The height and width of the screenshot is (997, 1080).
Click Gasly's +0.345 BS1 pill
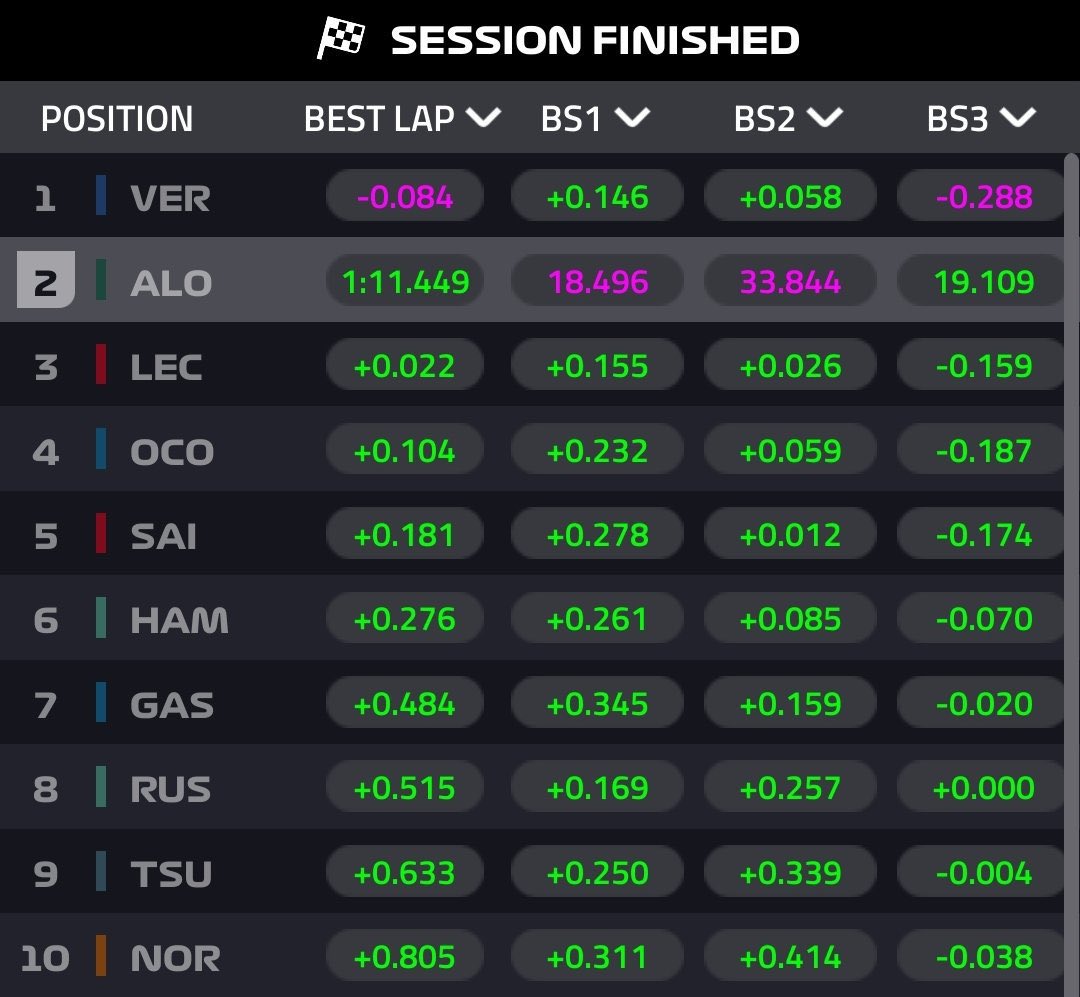click(597, 704)
